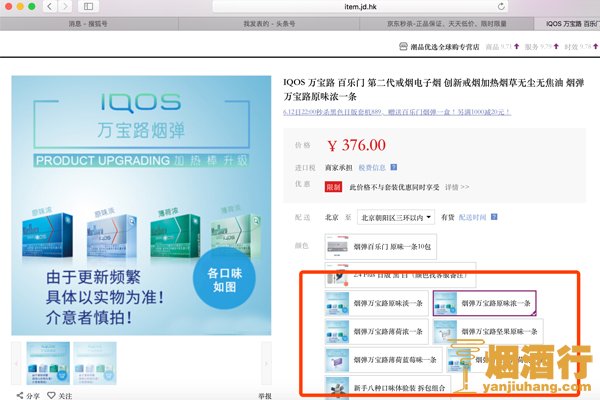Click the heart 关注 follow icon
Viewport: 600px width, 400px height.
(x=51, y=396)
